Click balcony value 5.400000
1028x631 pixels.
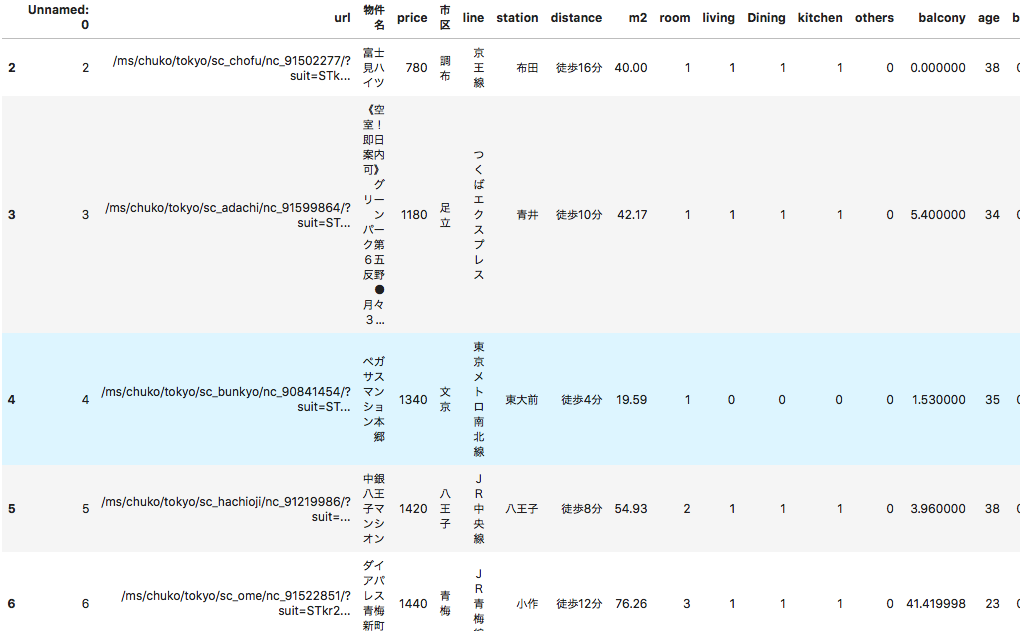(938, 214)
